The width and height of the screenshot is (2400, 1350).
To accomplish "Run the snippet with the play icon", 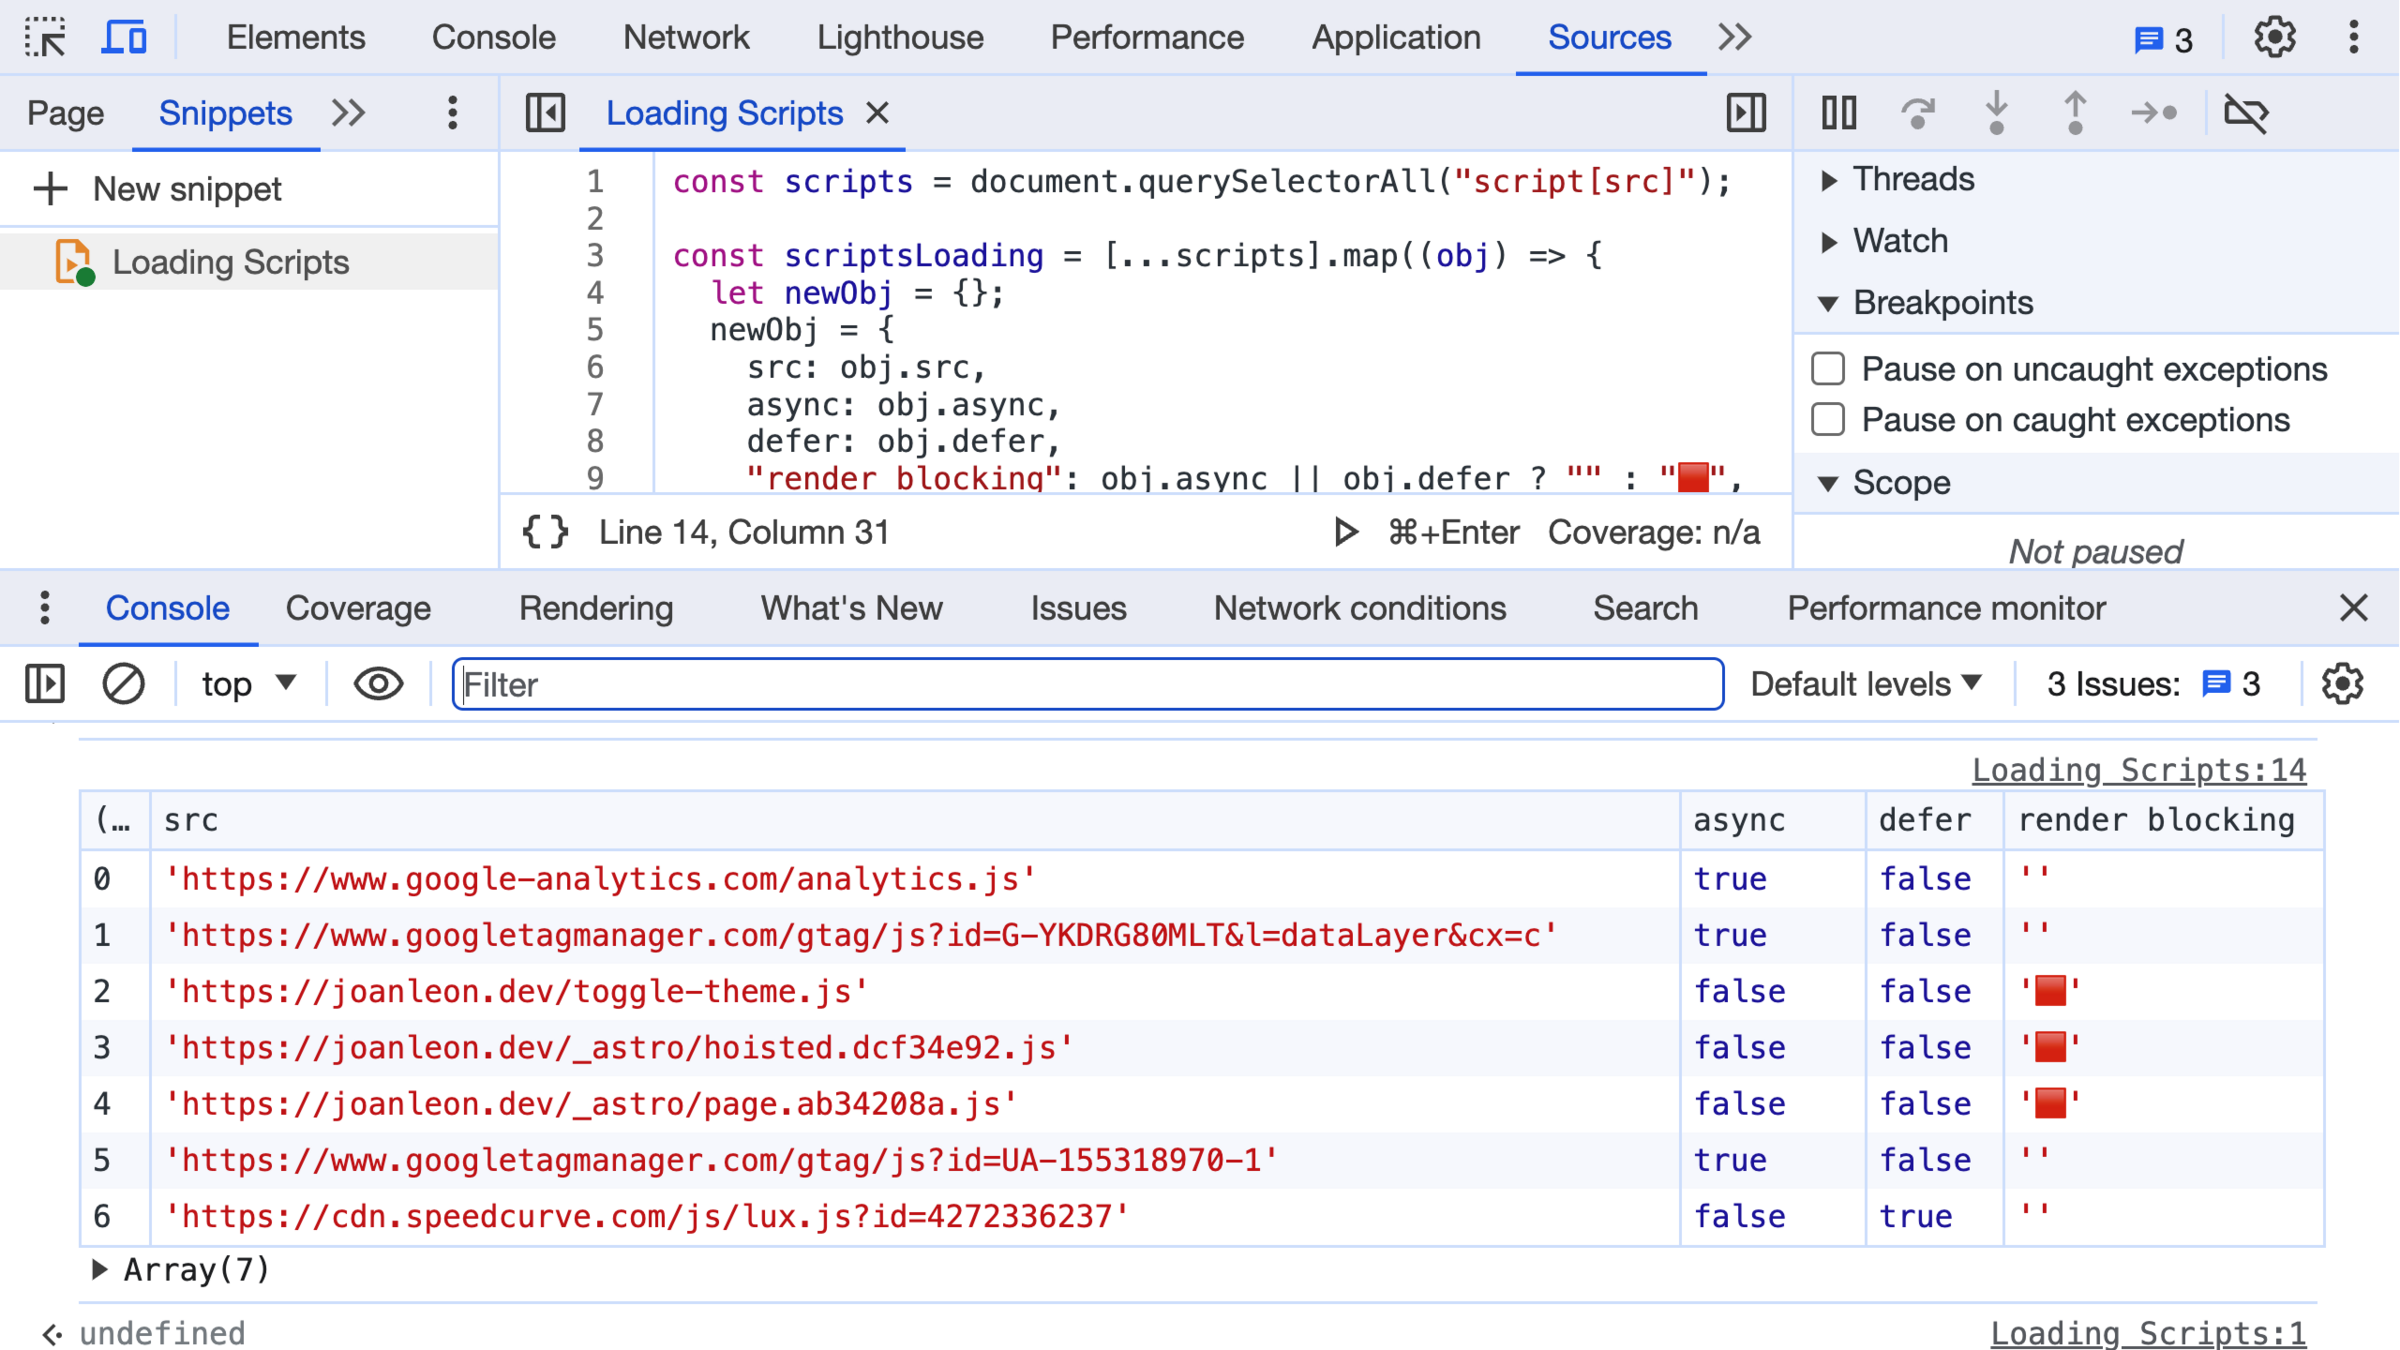I will pos(1346,532).
